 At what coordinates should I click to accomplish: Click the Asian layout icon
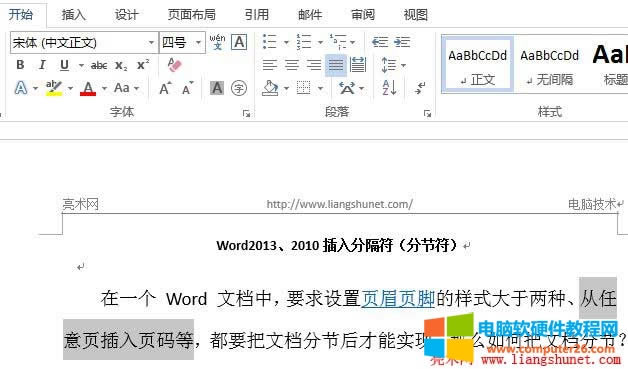(347, 88)
